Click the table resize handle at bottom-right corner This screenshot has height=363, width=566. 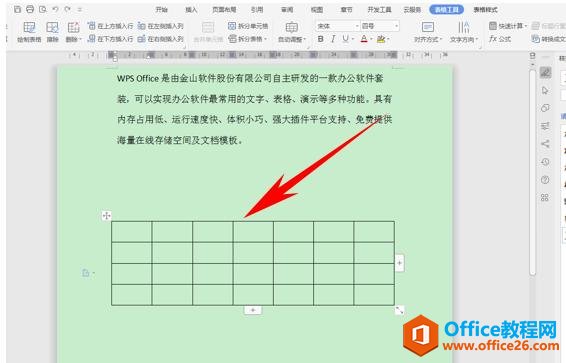pyautogui.click(x=400, y=310)
